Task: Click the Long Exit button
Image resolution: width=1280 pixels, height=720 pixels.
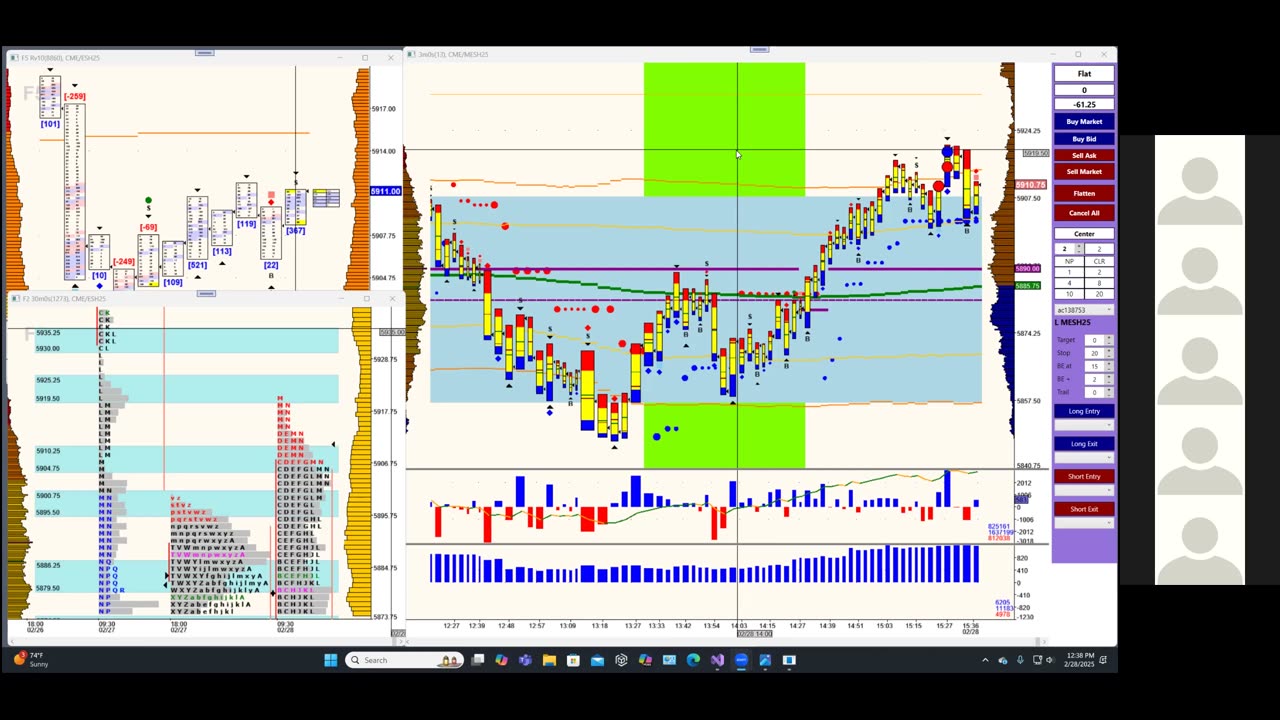Action: click(x=1084, y=444)
